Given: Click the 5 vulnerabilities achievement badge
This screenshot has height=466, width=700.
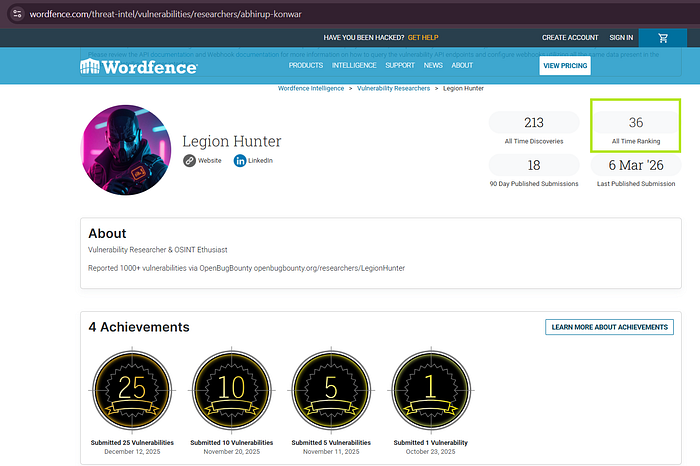Looking at the screenshot, I should click(331, 391).
